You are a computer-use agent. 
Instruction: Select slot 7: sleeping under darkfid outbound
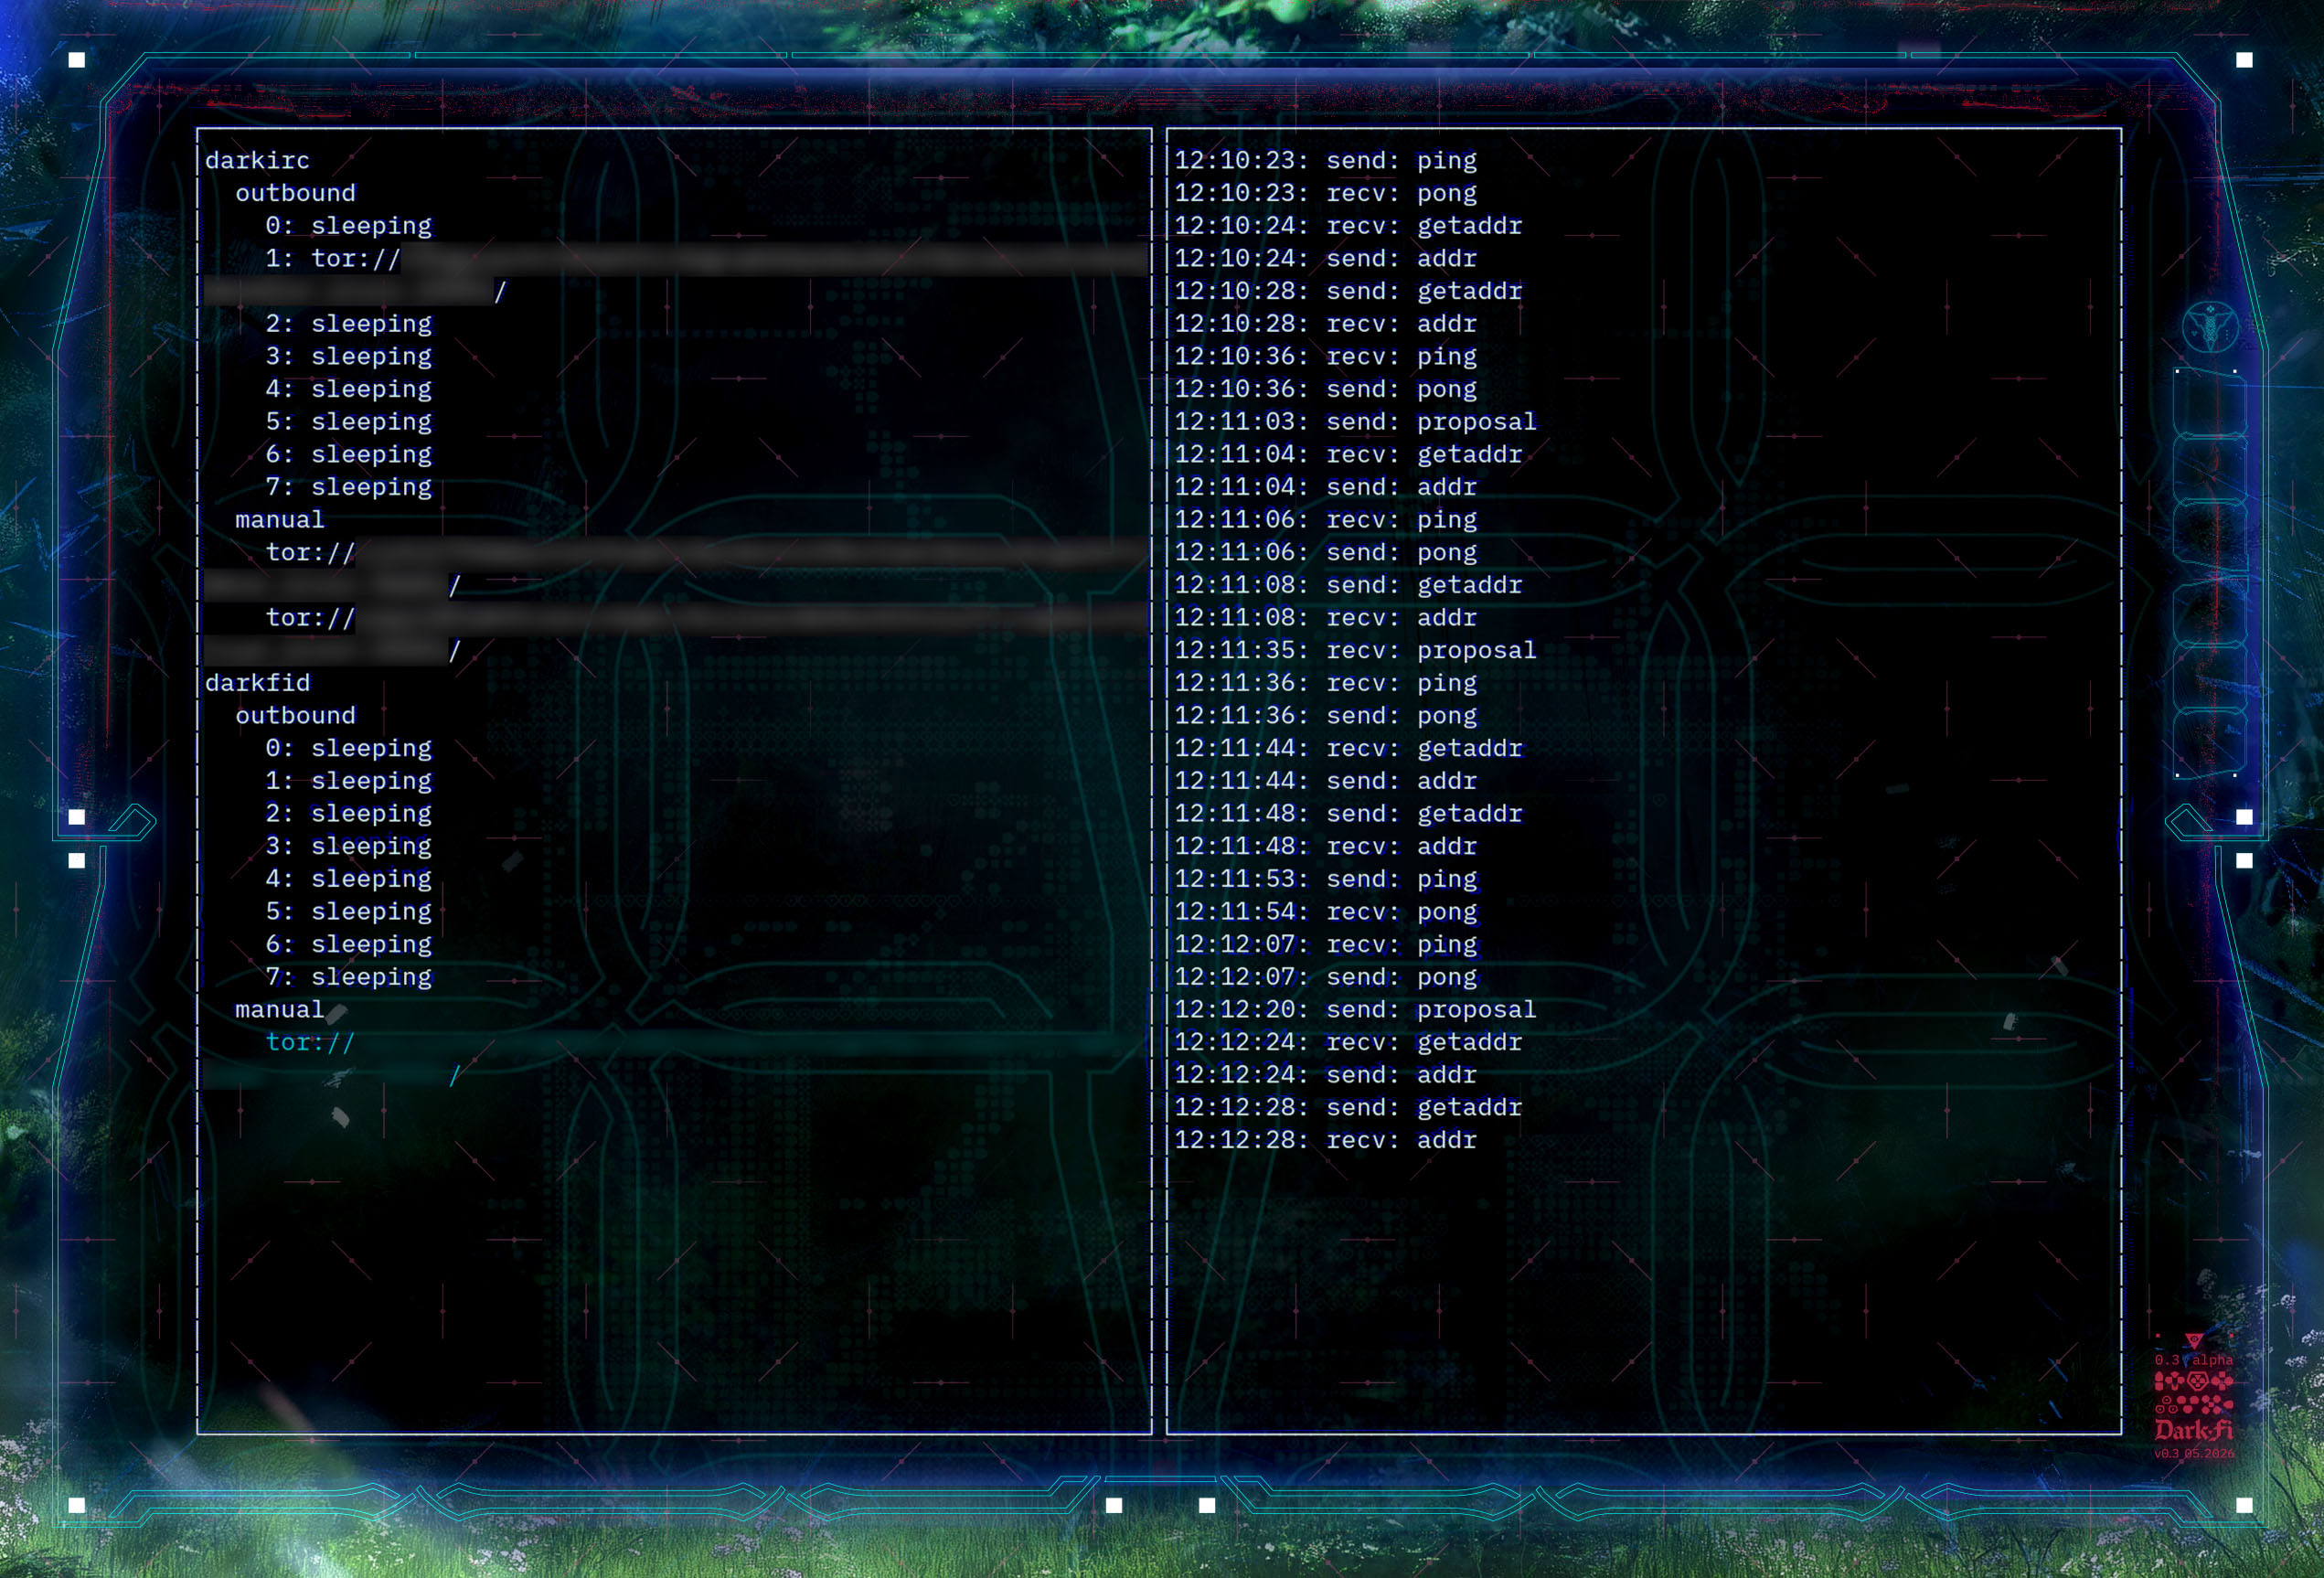pyautogui.click(x=348, y=977)
